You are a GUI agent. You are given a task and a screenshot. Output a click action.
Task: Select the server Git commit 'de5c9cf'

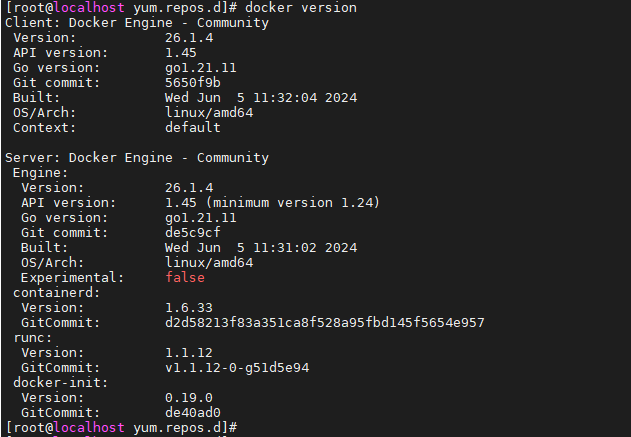click(x=193, y=233)
